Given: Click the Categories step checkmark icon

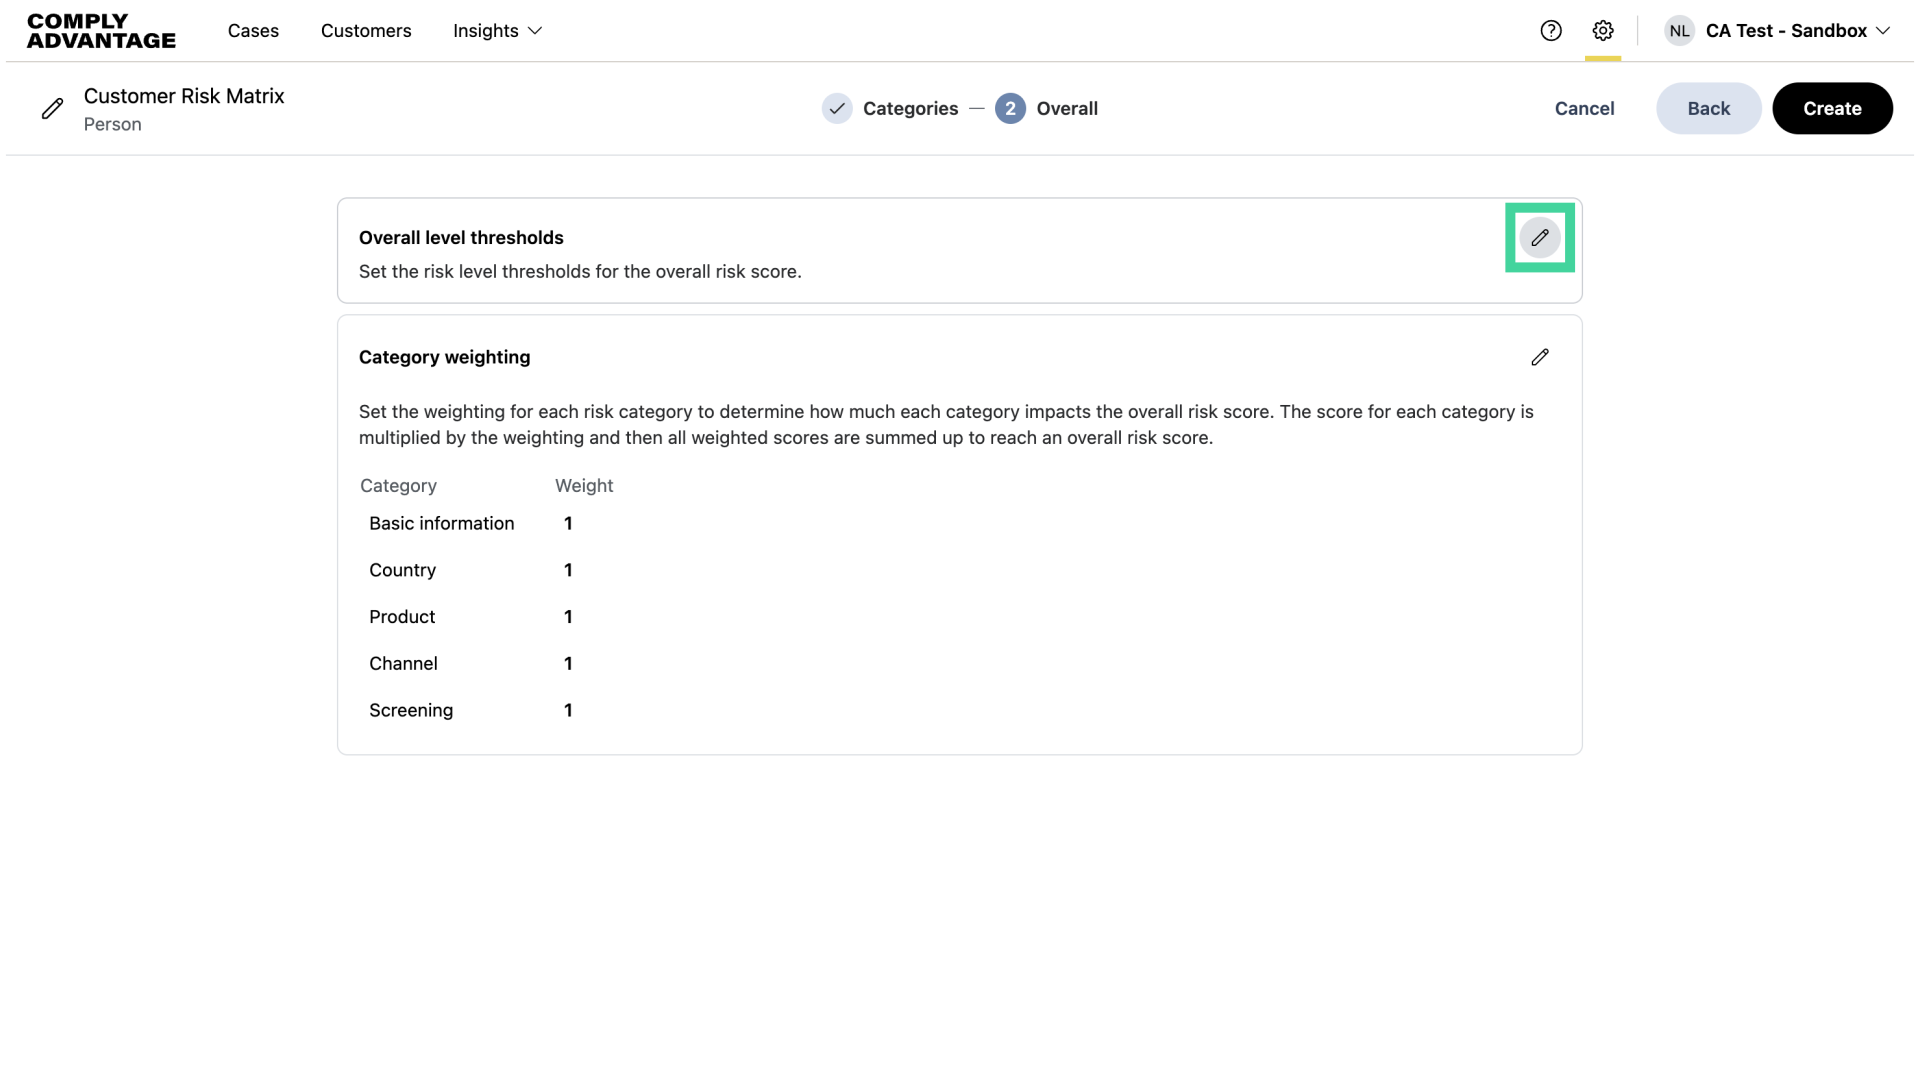Looking at the screenshot, I should 836,109.
